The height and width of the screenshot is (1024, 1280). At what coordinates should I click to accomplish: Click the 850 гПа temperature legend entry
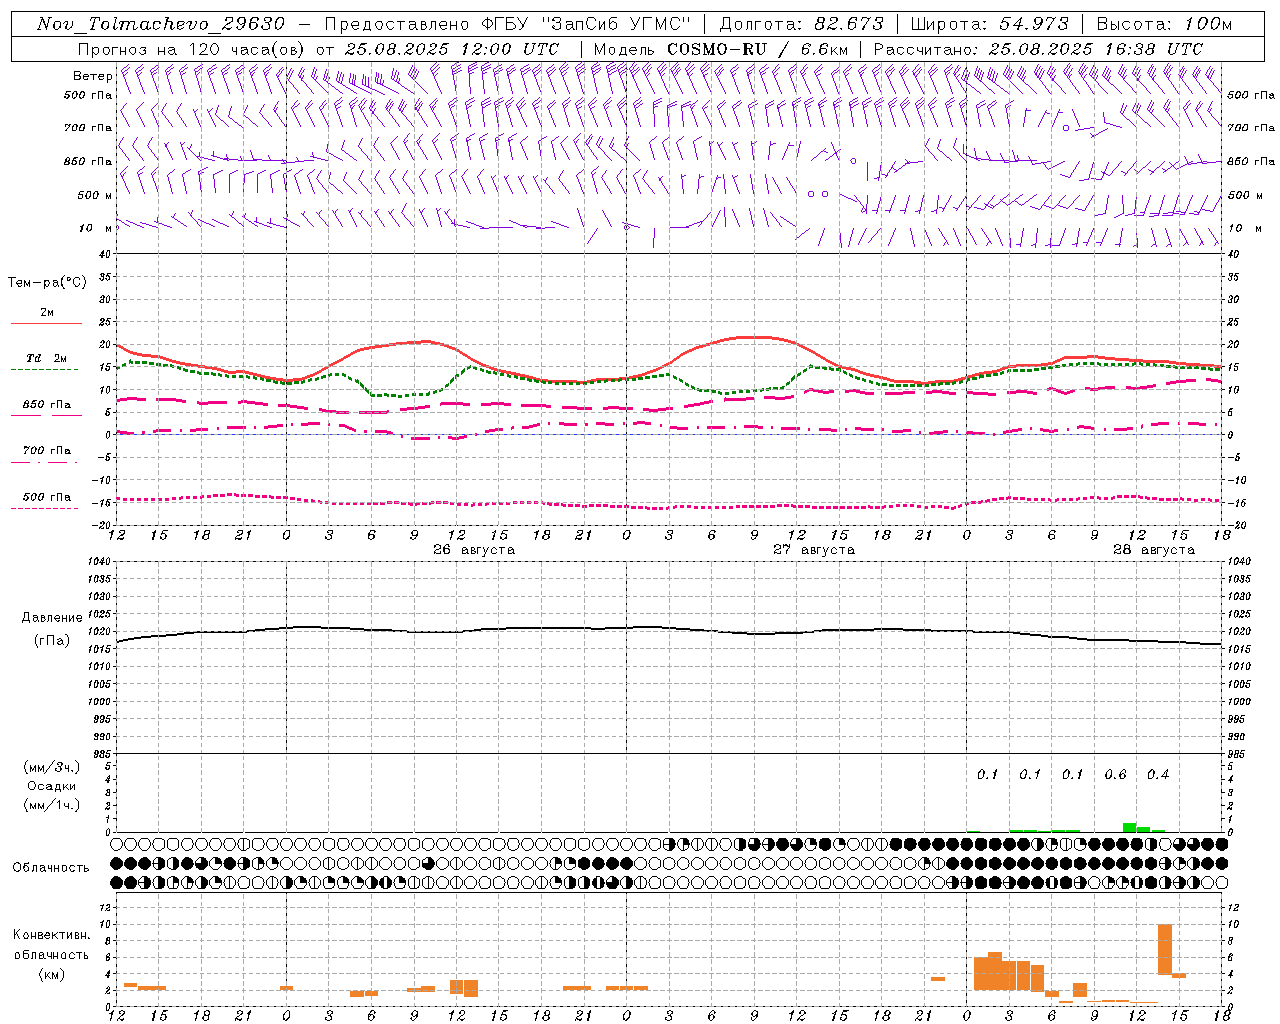46,405
